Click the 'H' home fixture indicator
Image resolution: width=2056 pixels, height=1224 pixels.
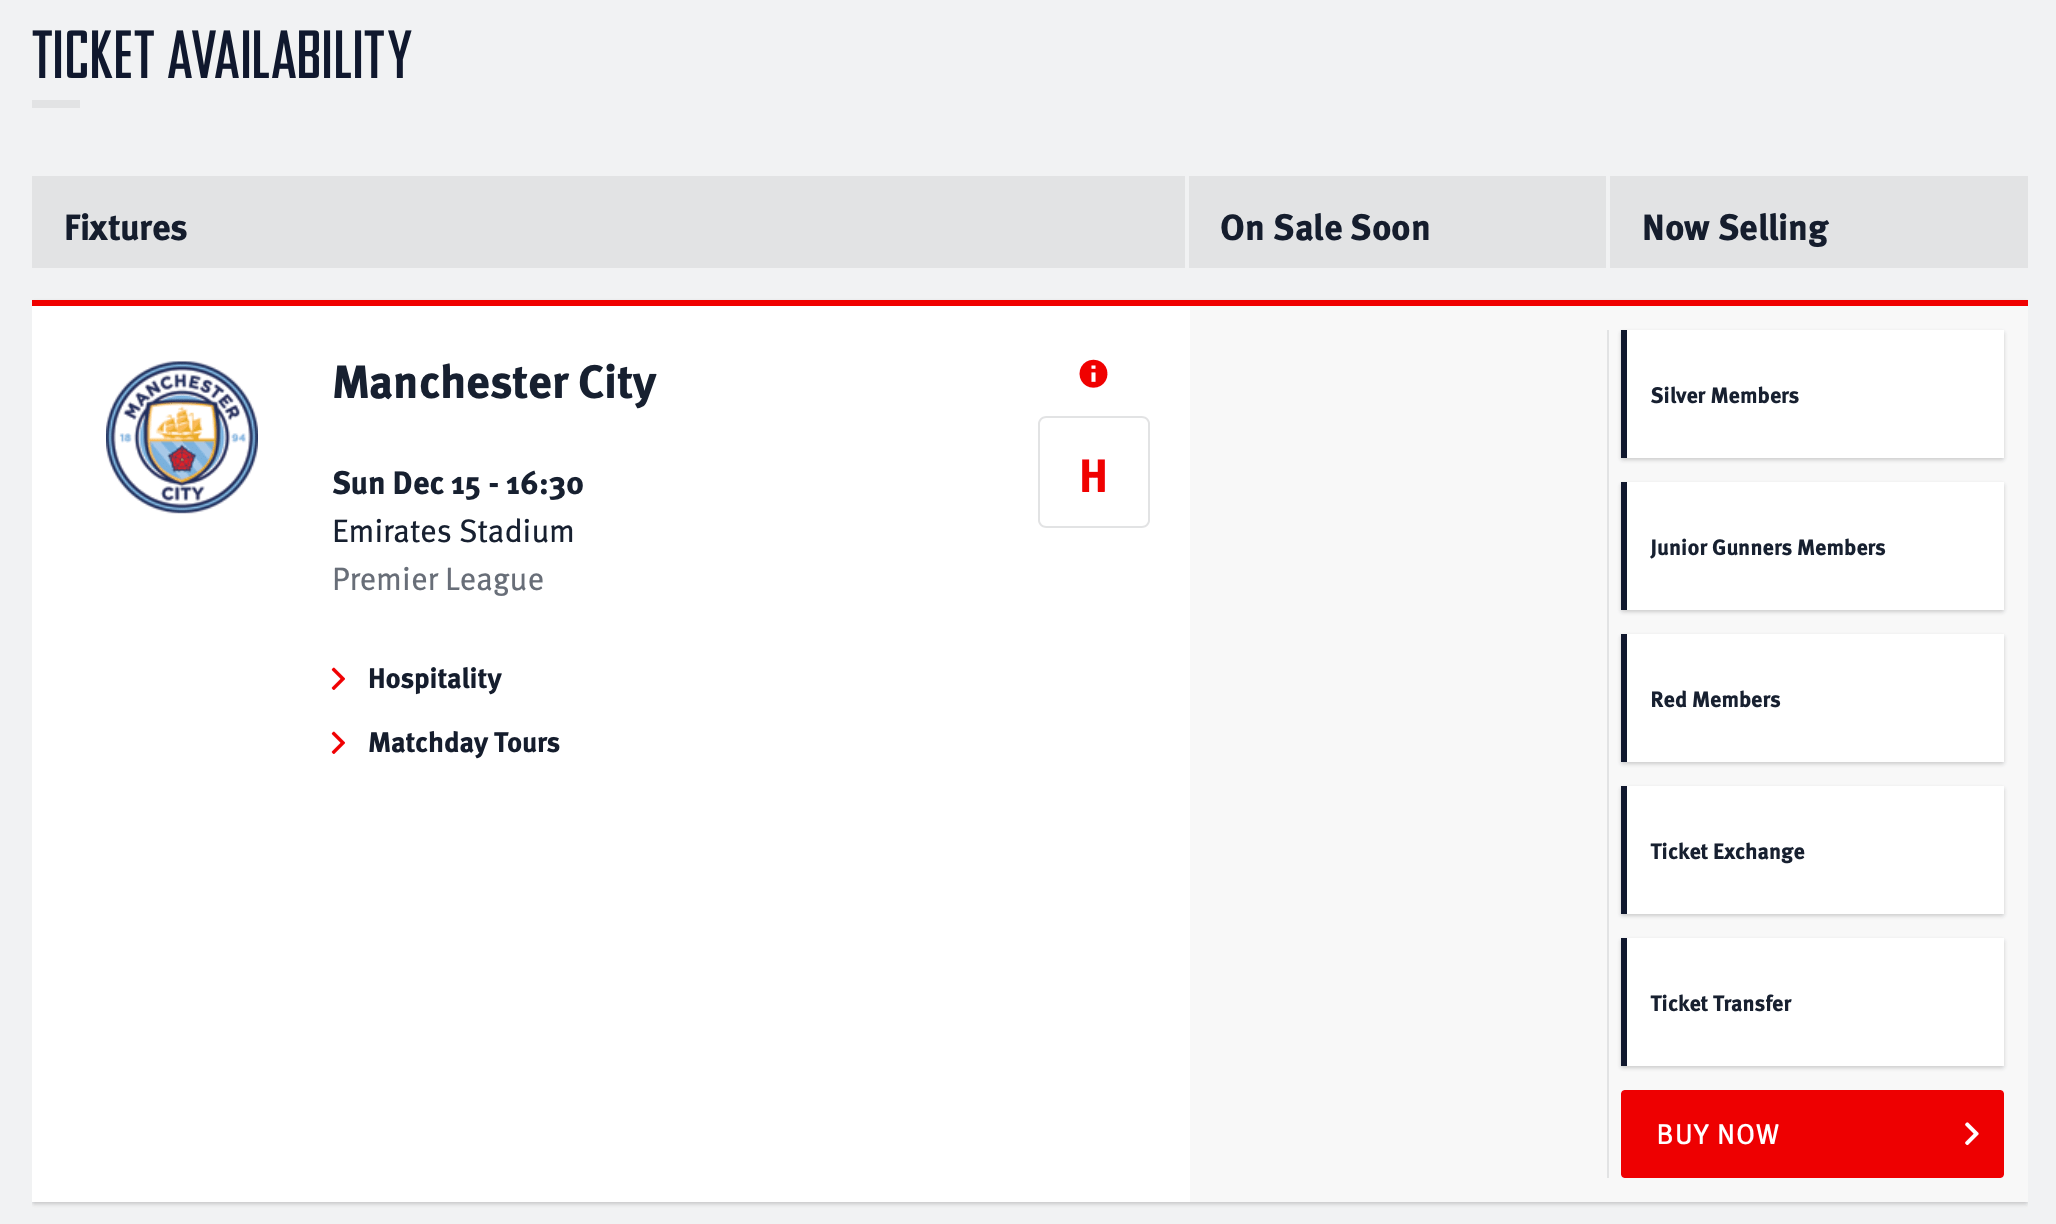click(x=1093, y=472)
